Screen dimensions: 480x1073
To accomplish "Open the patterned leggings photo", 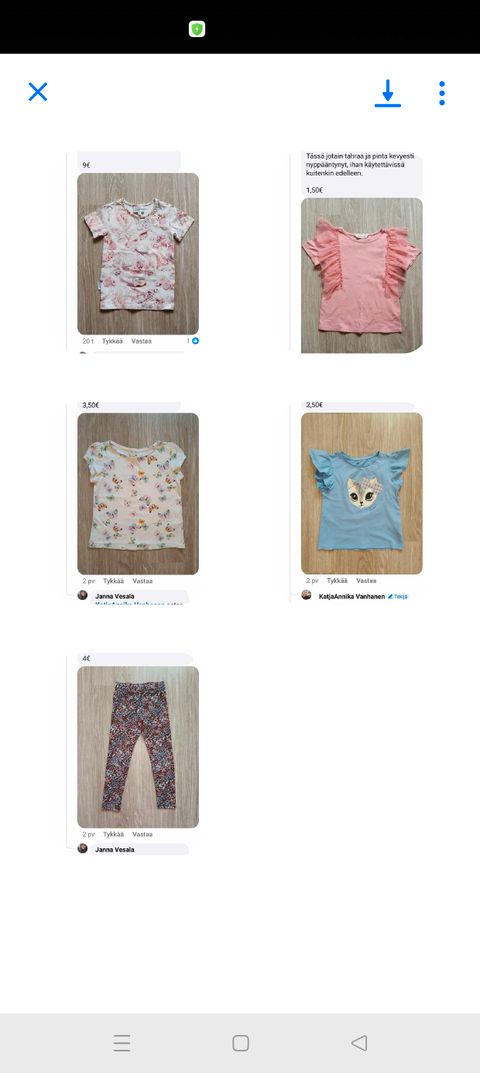I will pyautogui.click(x=138, y=747).
